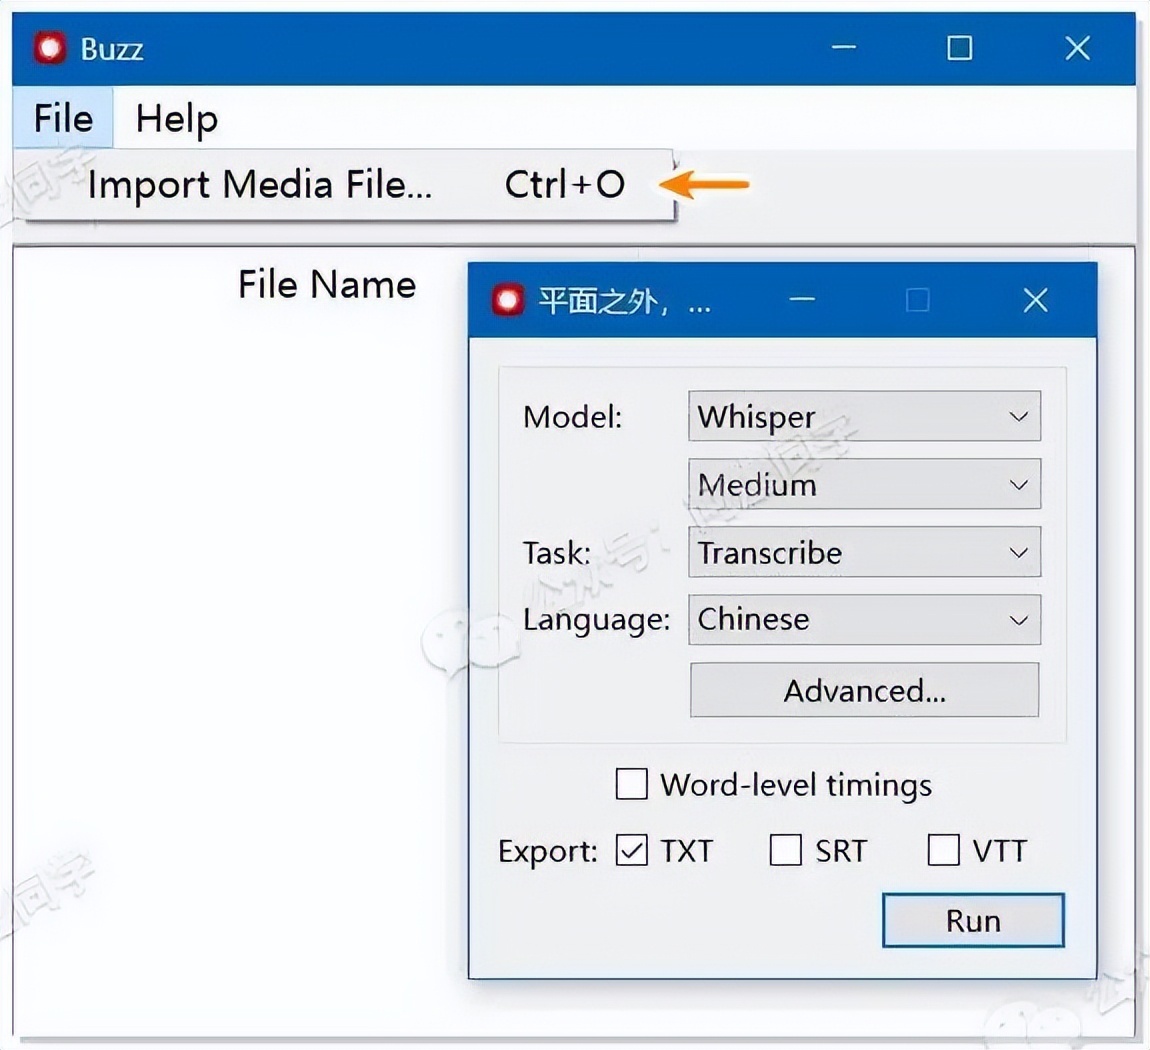
Task: Close the transcription options dialog
Action: click(1036, 300)
